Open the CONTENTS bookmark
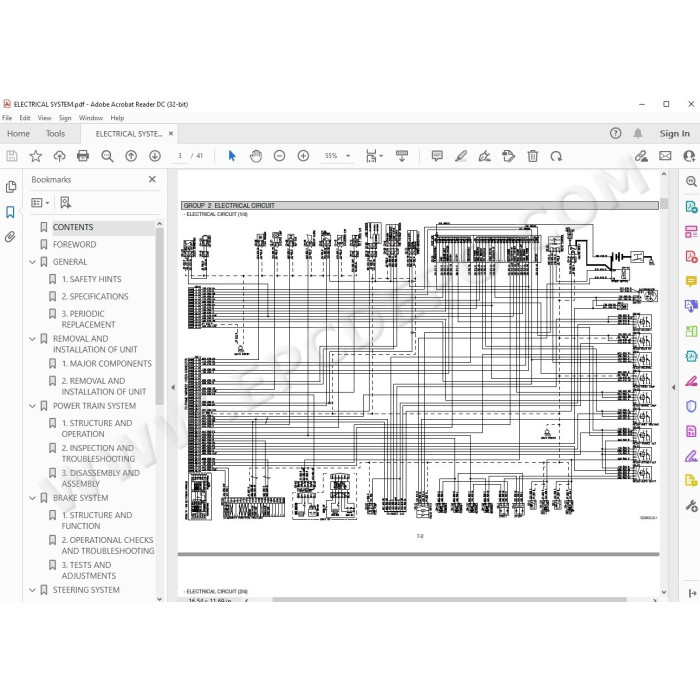The height and width of the screenshot is (700, 700). [x=73, y=227]
